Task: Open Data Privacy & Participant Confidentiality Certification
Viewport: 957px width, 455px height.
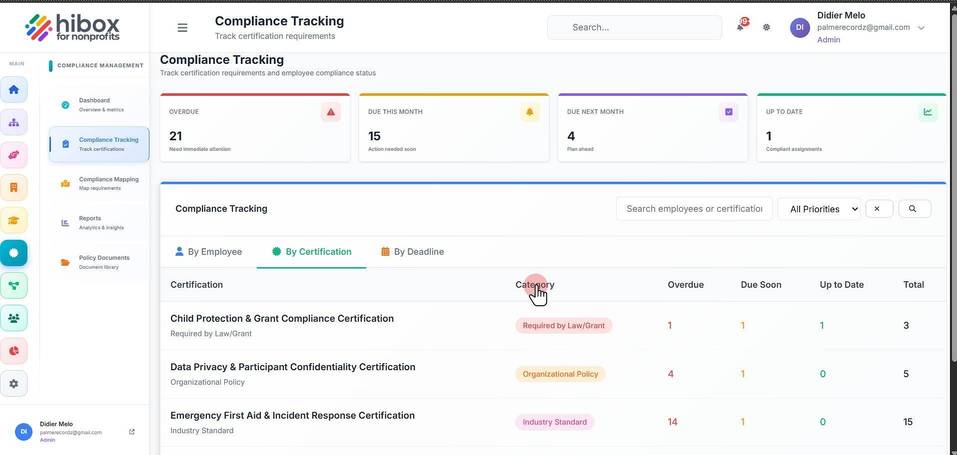Action: 293,367
